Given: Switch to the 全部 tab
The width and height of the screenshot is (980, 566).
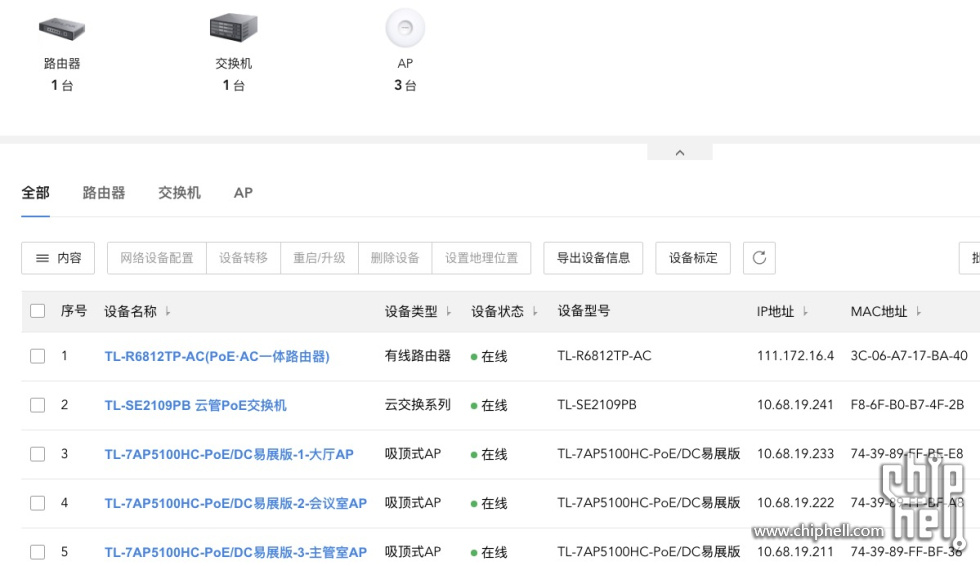Looking at the screenshot, I should [35, 193].
